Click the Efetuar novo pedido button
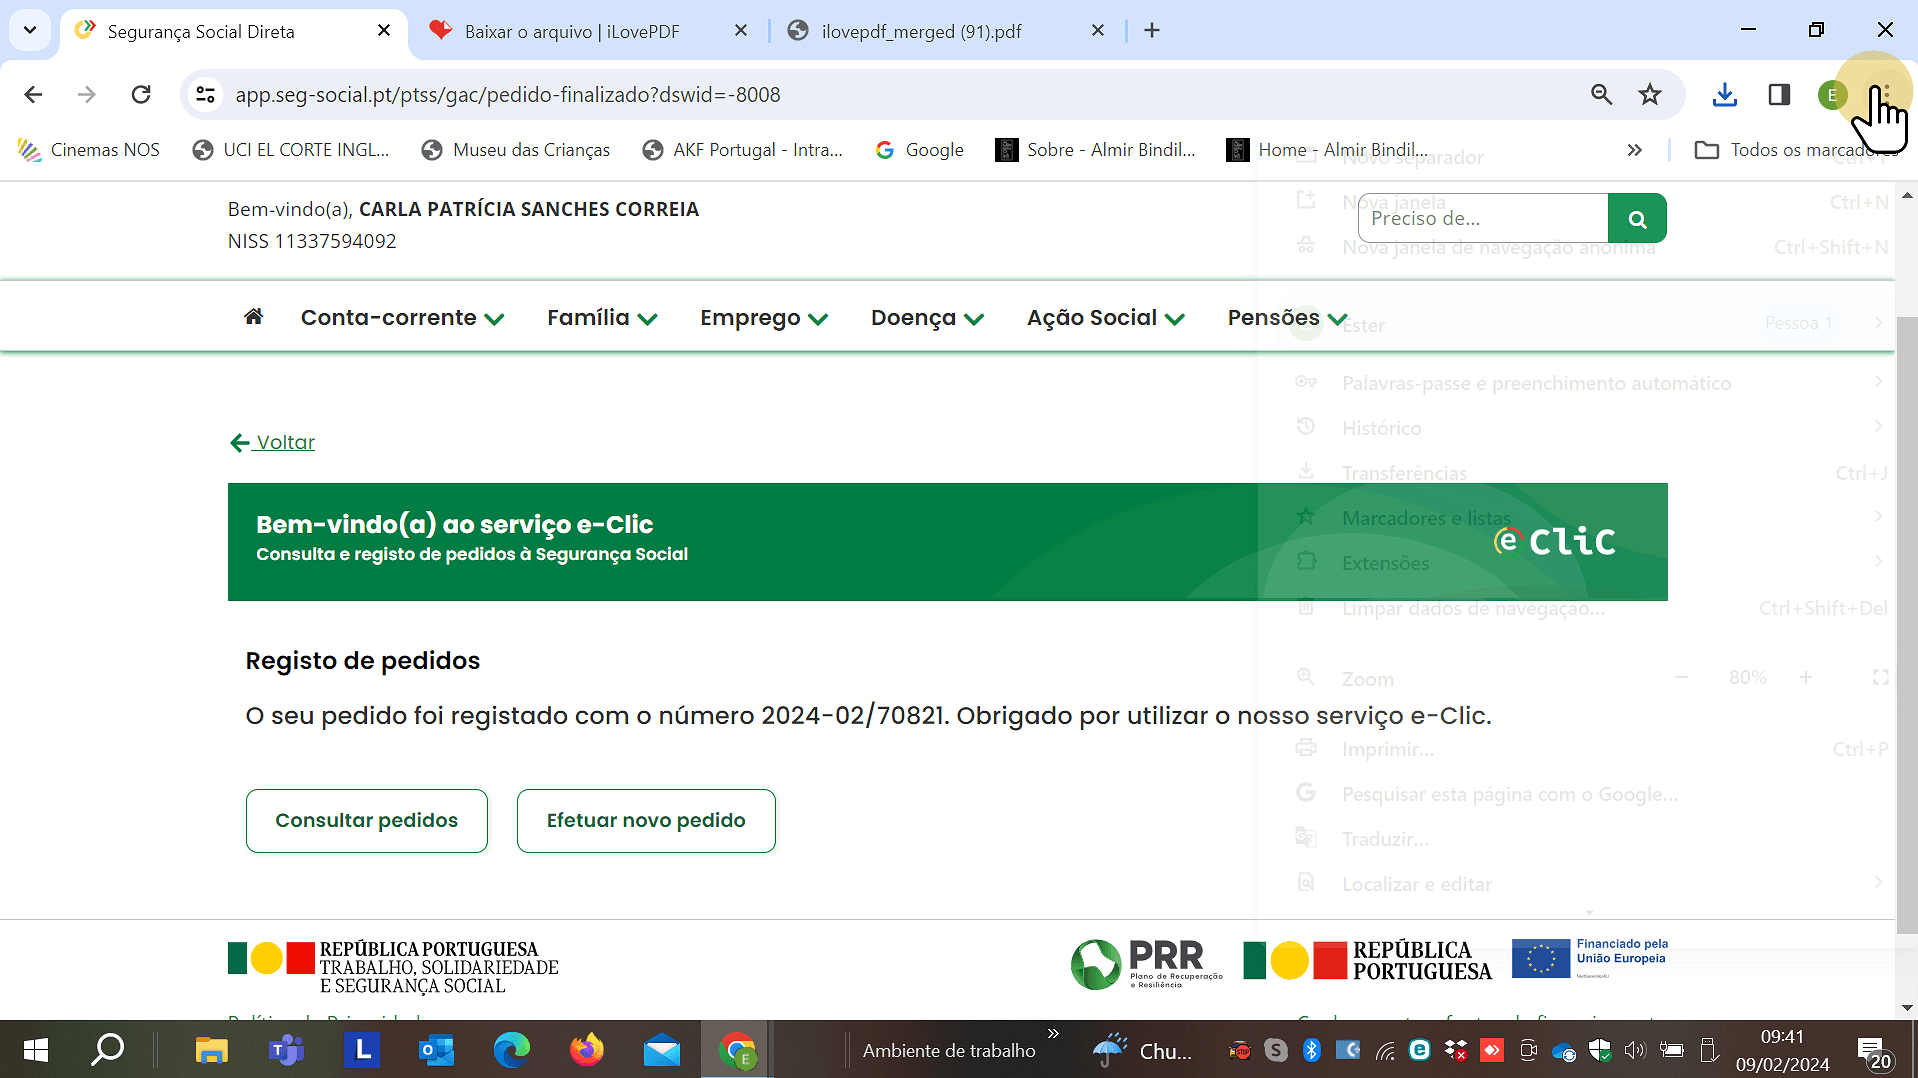Image resolution: width=1918 pixels, height=1078 pixels. (646, 821)
